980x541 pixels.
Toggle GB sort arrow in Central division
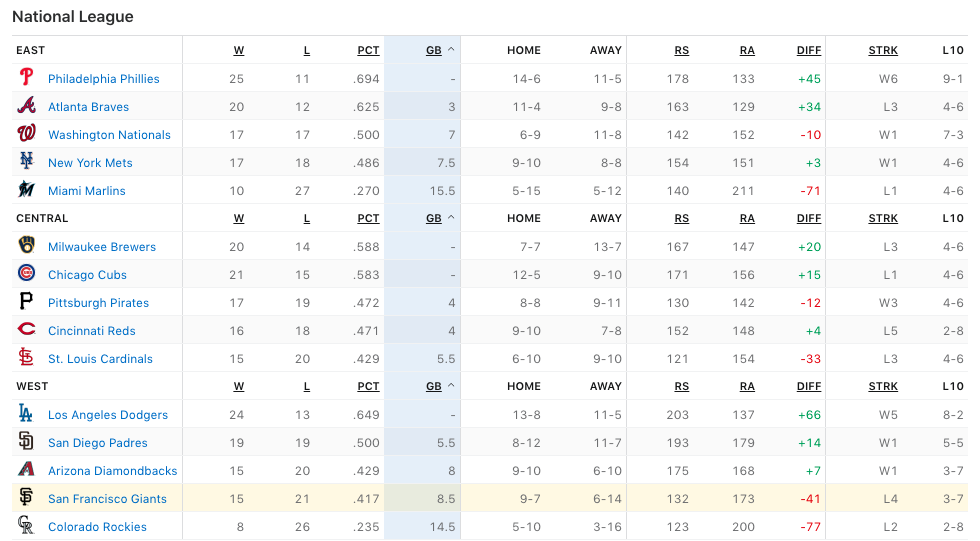coord(451,218)
